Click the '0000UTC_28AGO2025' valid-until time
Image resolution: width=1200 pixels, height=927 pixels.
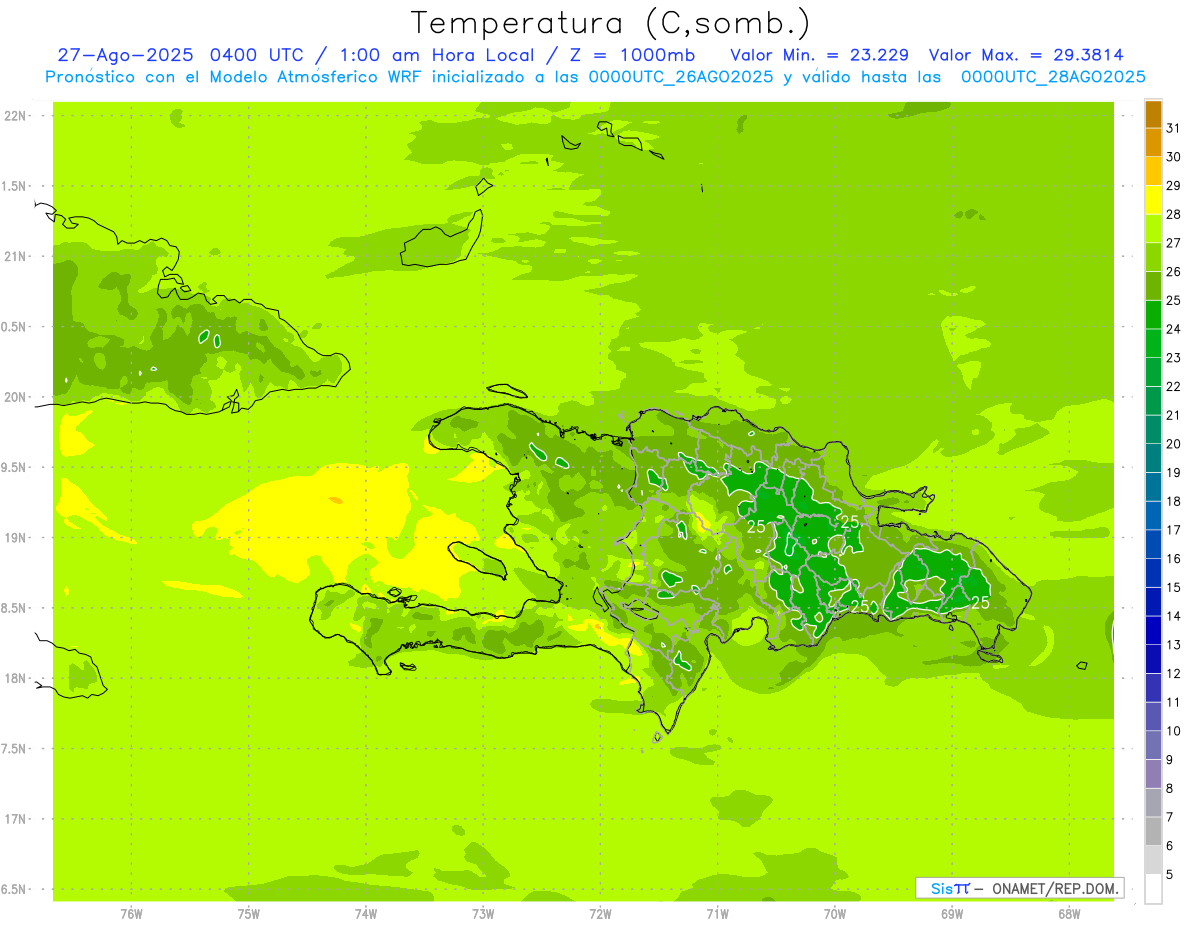[x=1053, y=77]
